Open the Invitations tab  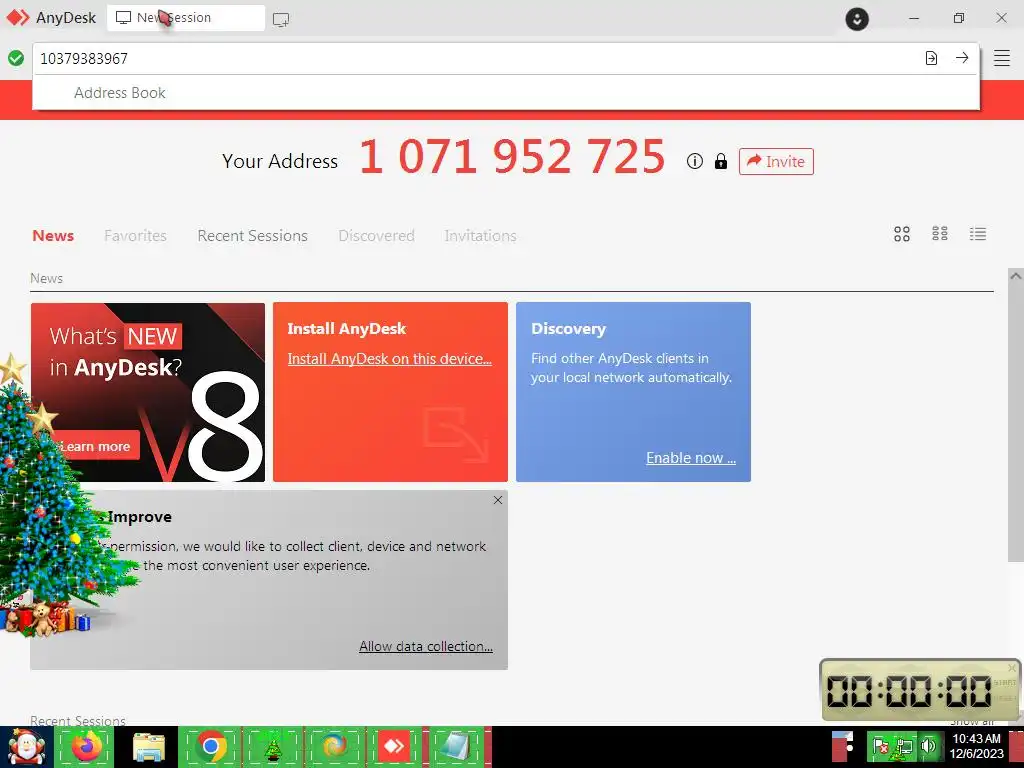(480, 236)
